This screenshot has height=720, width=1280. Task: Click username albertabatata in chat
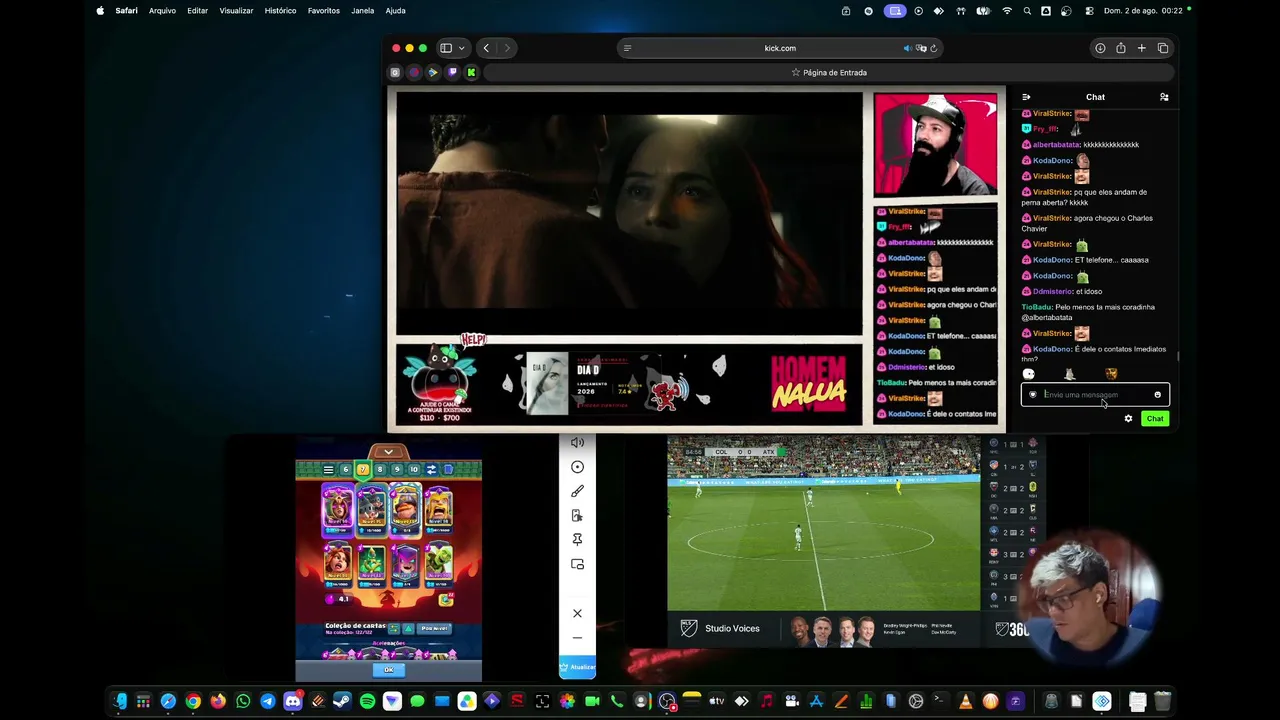pos(1056,144)
